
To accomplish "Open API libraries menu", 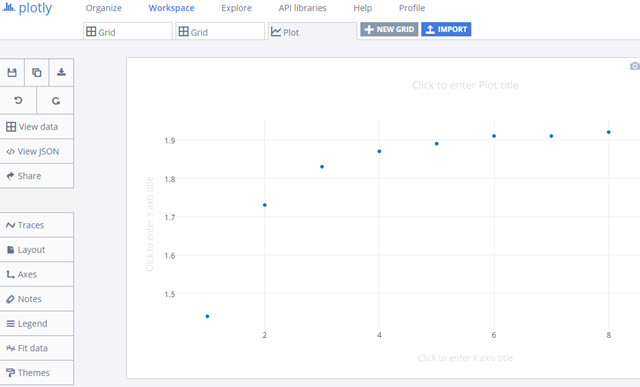I will pyautogui.click(x=302, y=8).
